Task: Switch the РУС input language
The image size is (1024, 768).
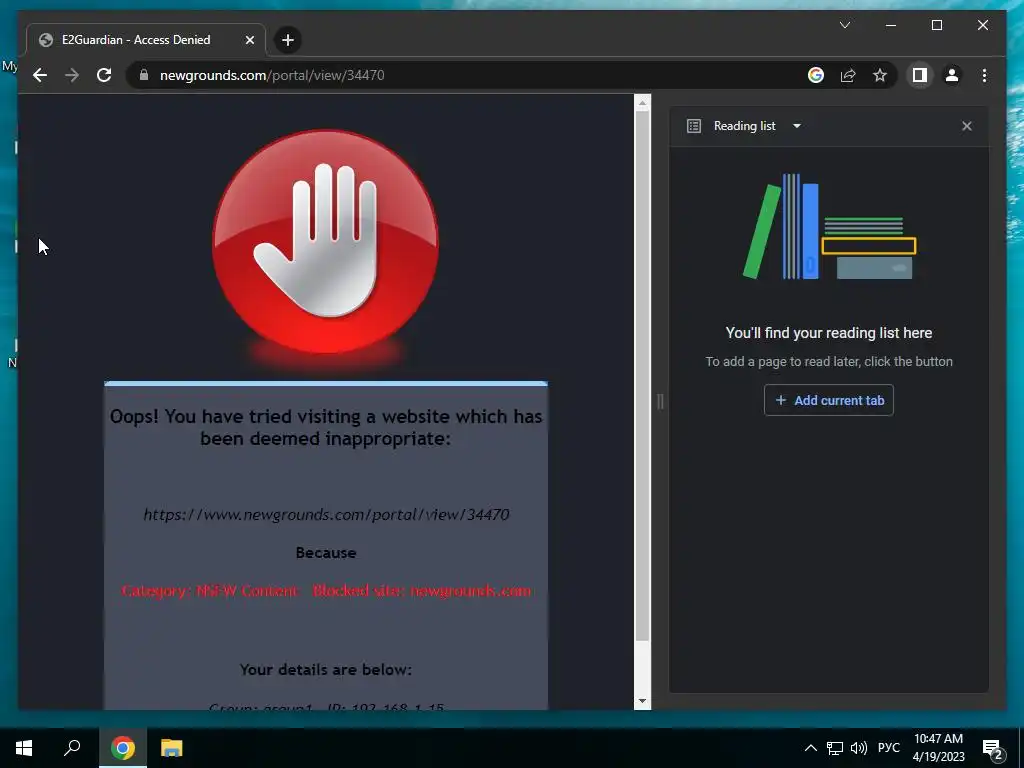Action: click(x=889, y=748)
